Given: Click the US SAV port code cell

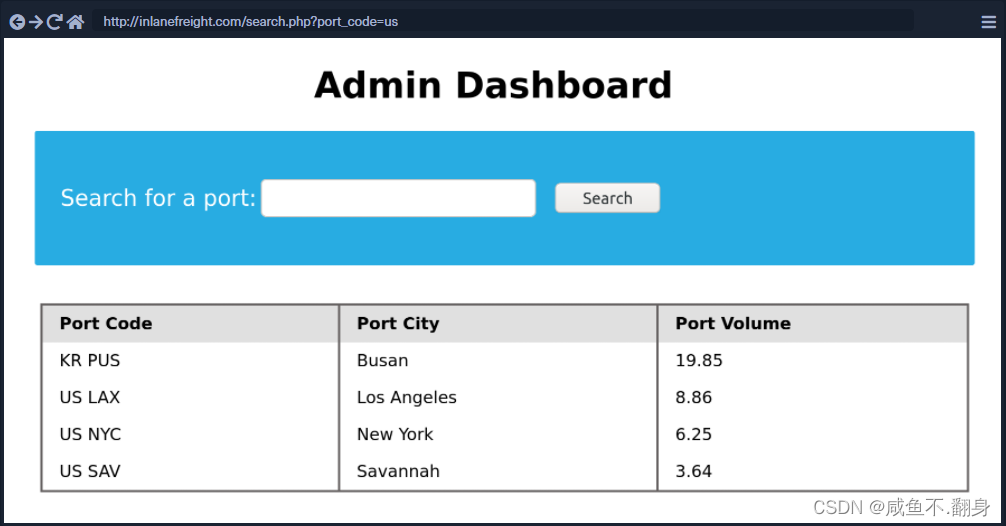Looking at the screenshot, I should 90,471.
